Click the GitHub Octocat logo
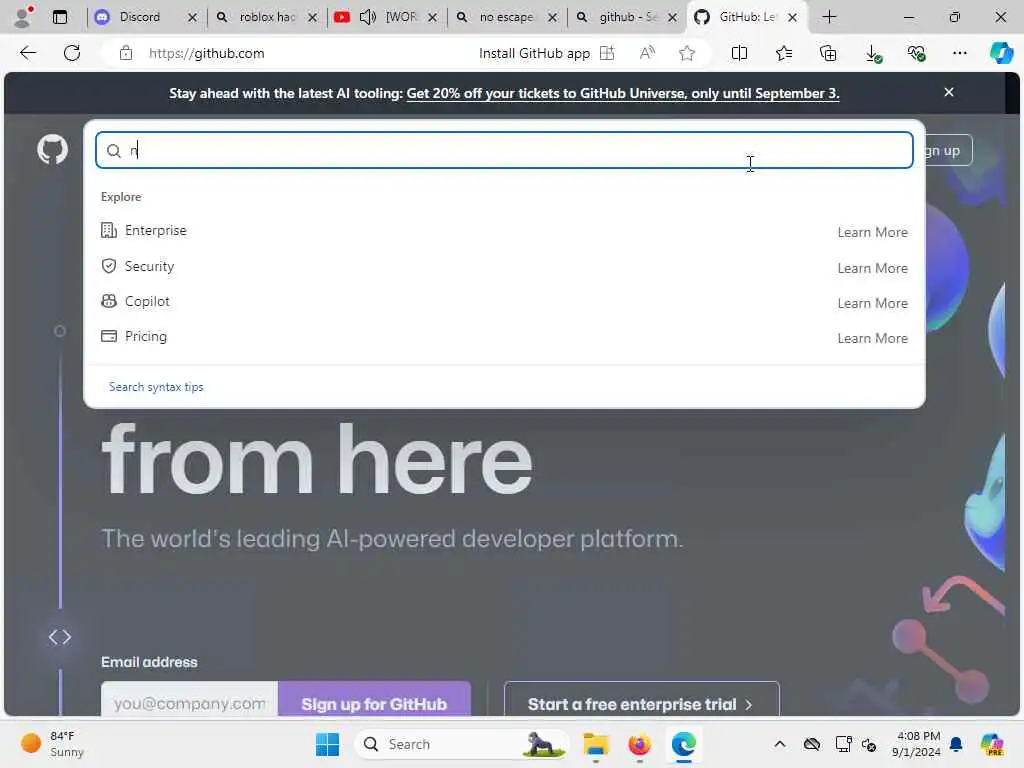Image resolution: width=1024 pixels, height=768 pixels. 52,150
